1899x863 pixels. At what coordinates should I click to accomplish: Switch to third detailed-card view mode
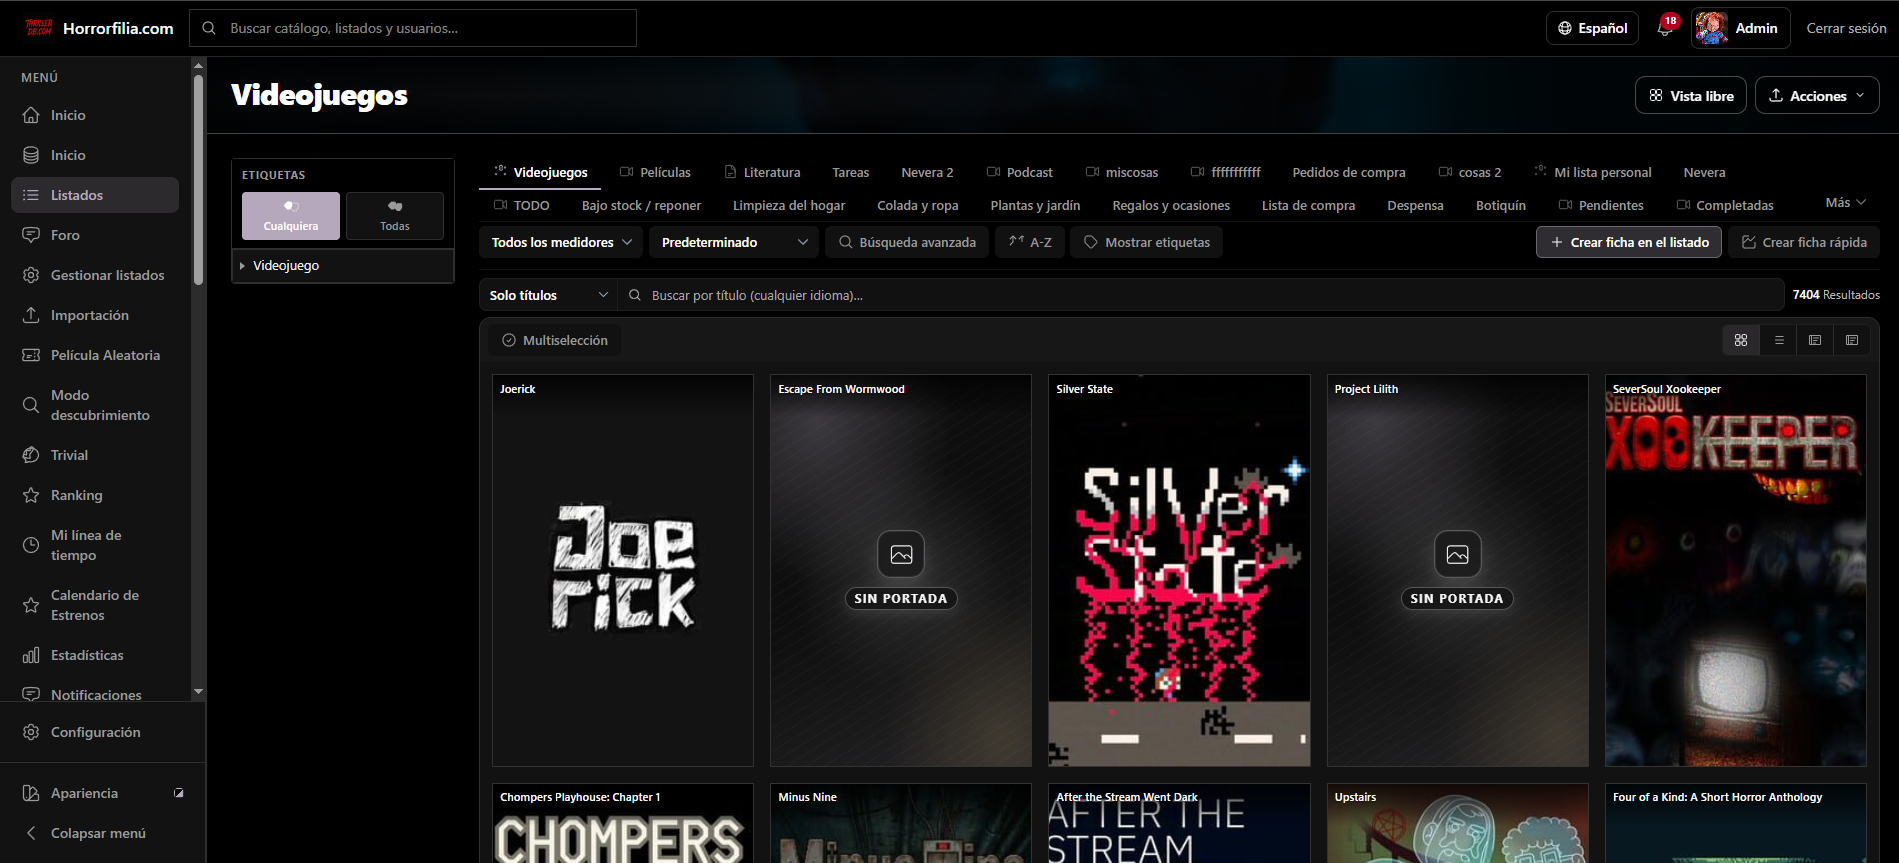[1815, 340]
